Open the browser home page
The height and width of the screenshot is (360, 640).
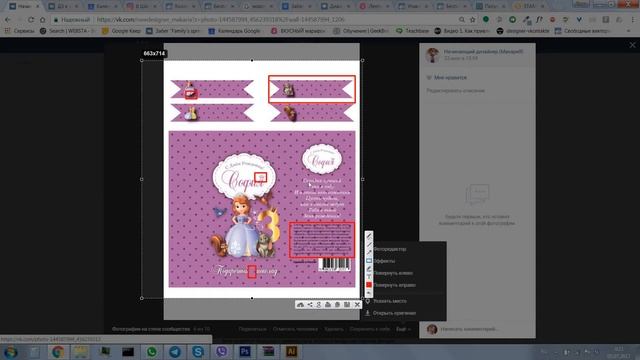tap(42, 20)
